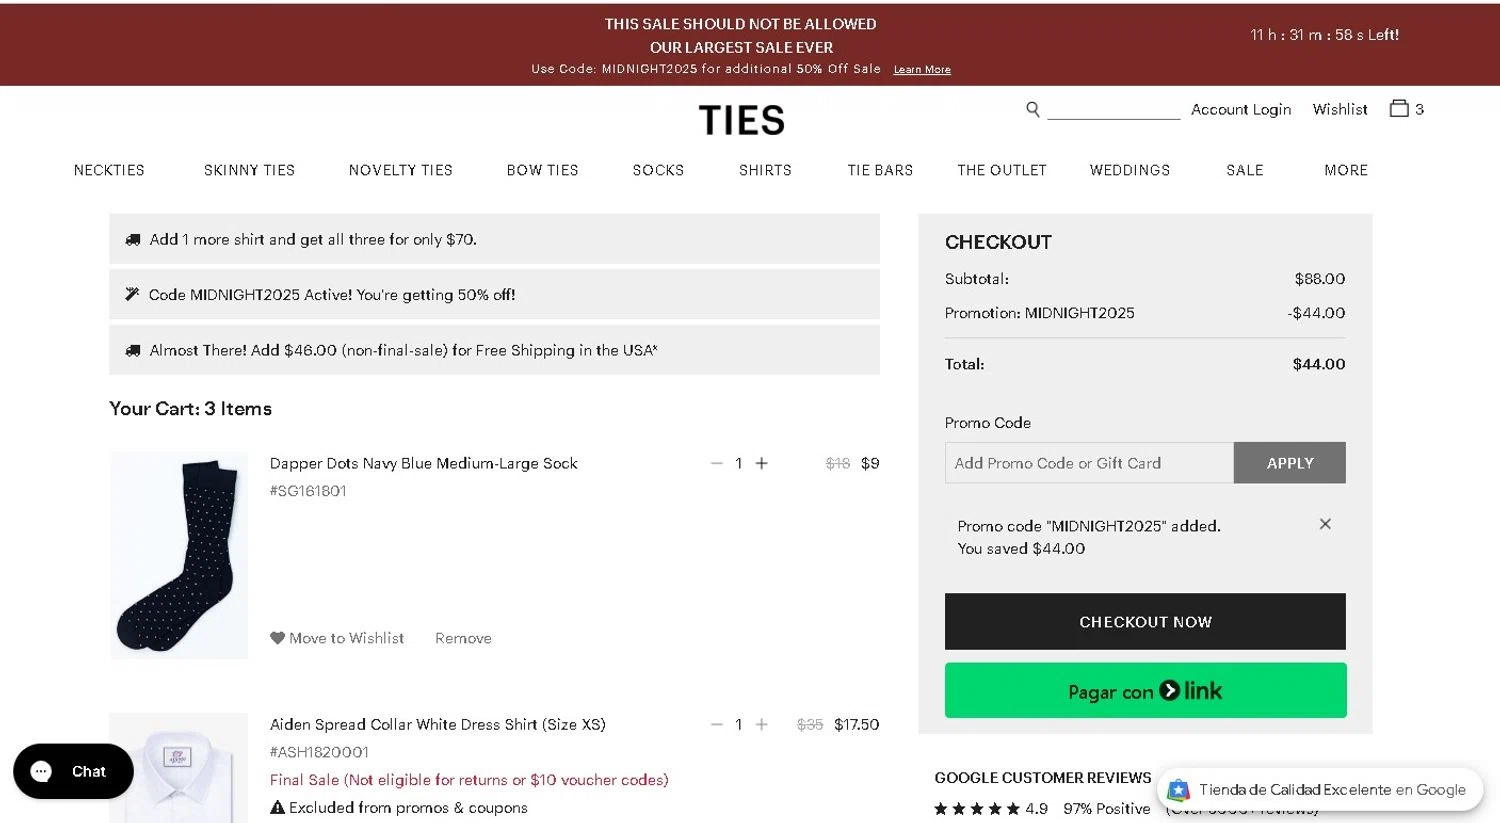Pay with the green Link button
The width and height of the screenshot is (1500, 823).
click(x=1145, y=690)
